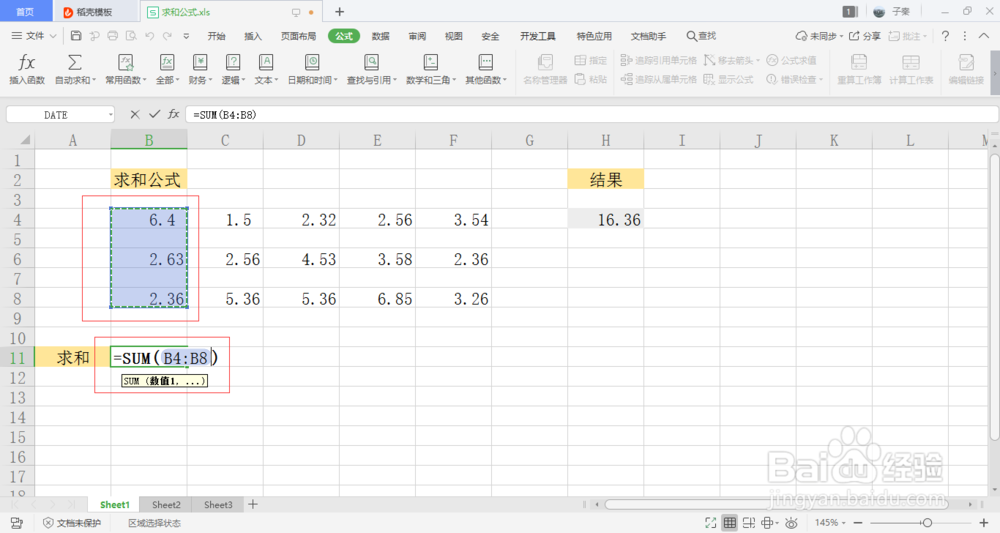This screenshot has height=533, width=1000.
Task: Open a new document tab with plus
Action: [339, 11]
